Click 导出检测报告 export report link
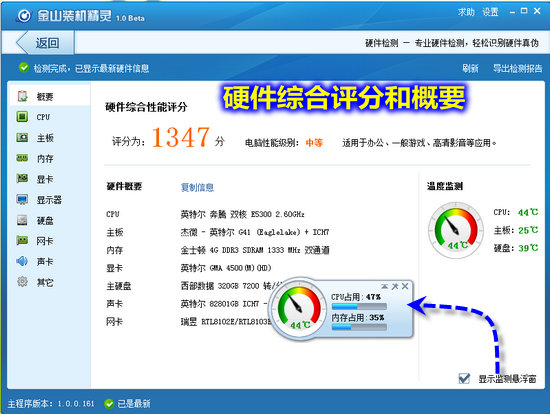The image size is (550, 414). [517, 68]
